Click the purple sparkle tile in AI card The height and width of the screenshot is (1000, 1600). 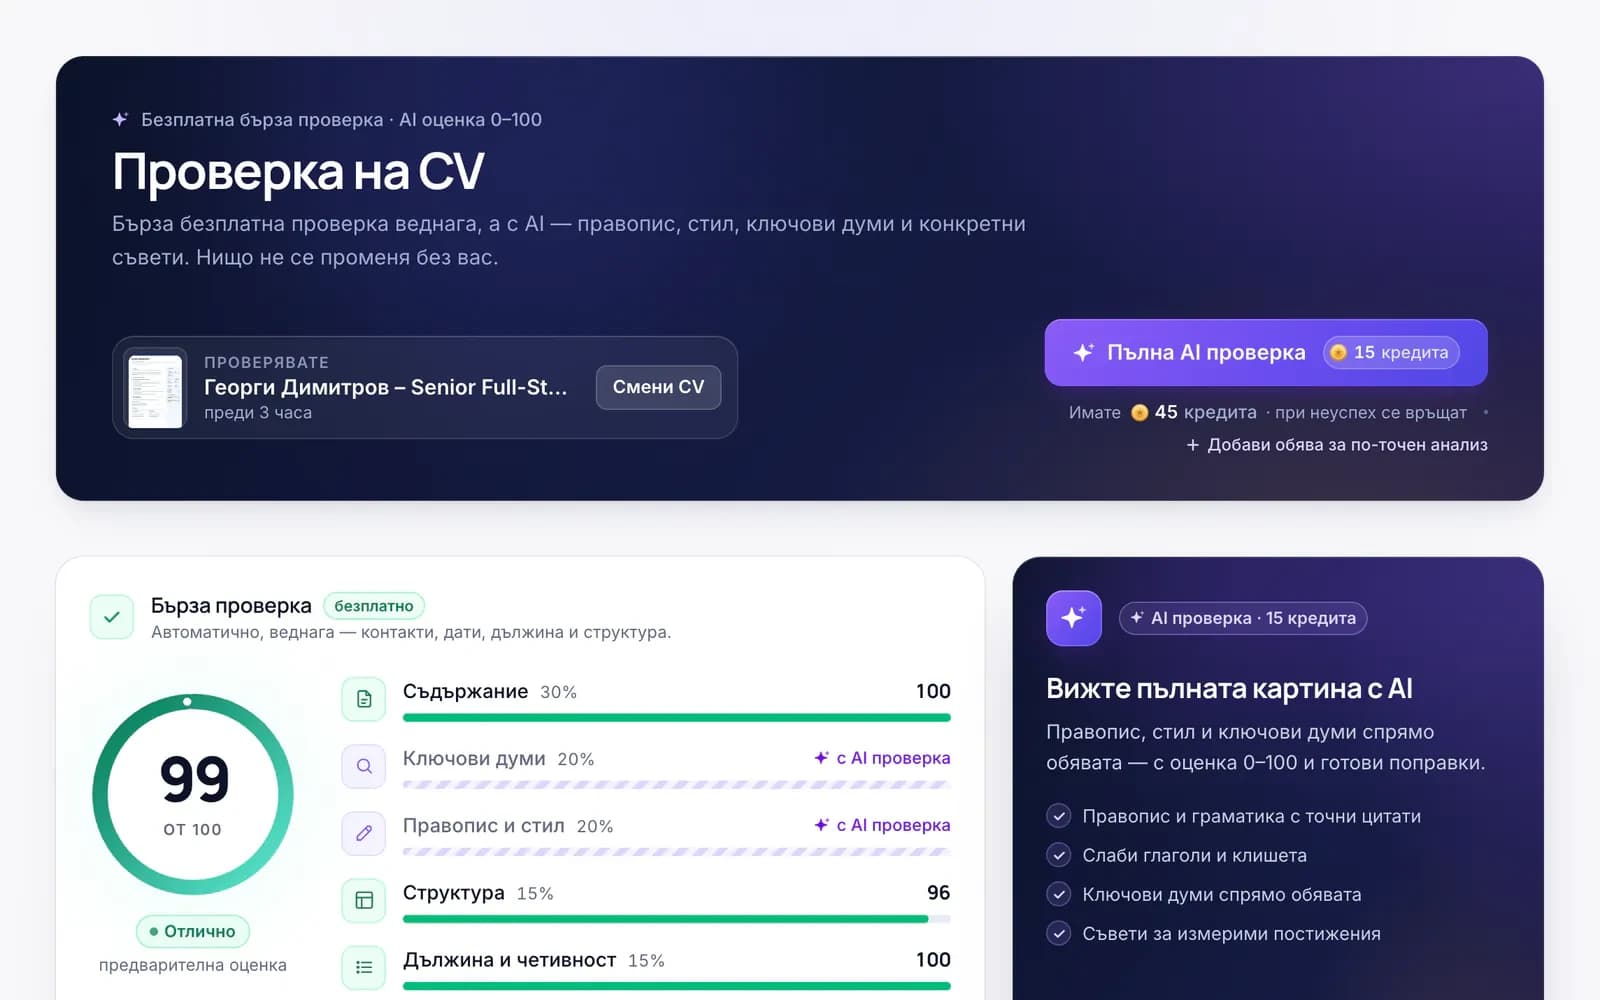[x=1074, y=618]
